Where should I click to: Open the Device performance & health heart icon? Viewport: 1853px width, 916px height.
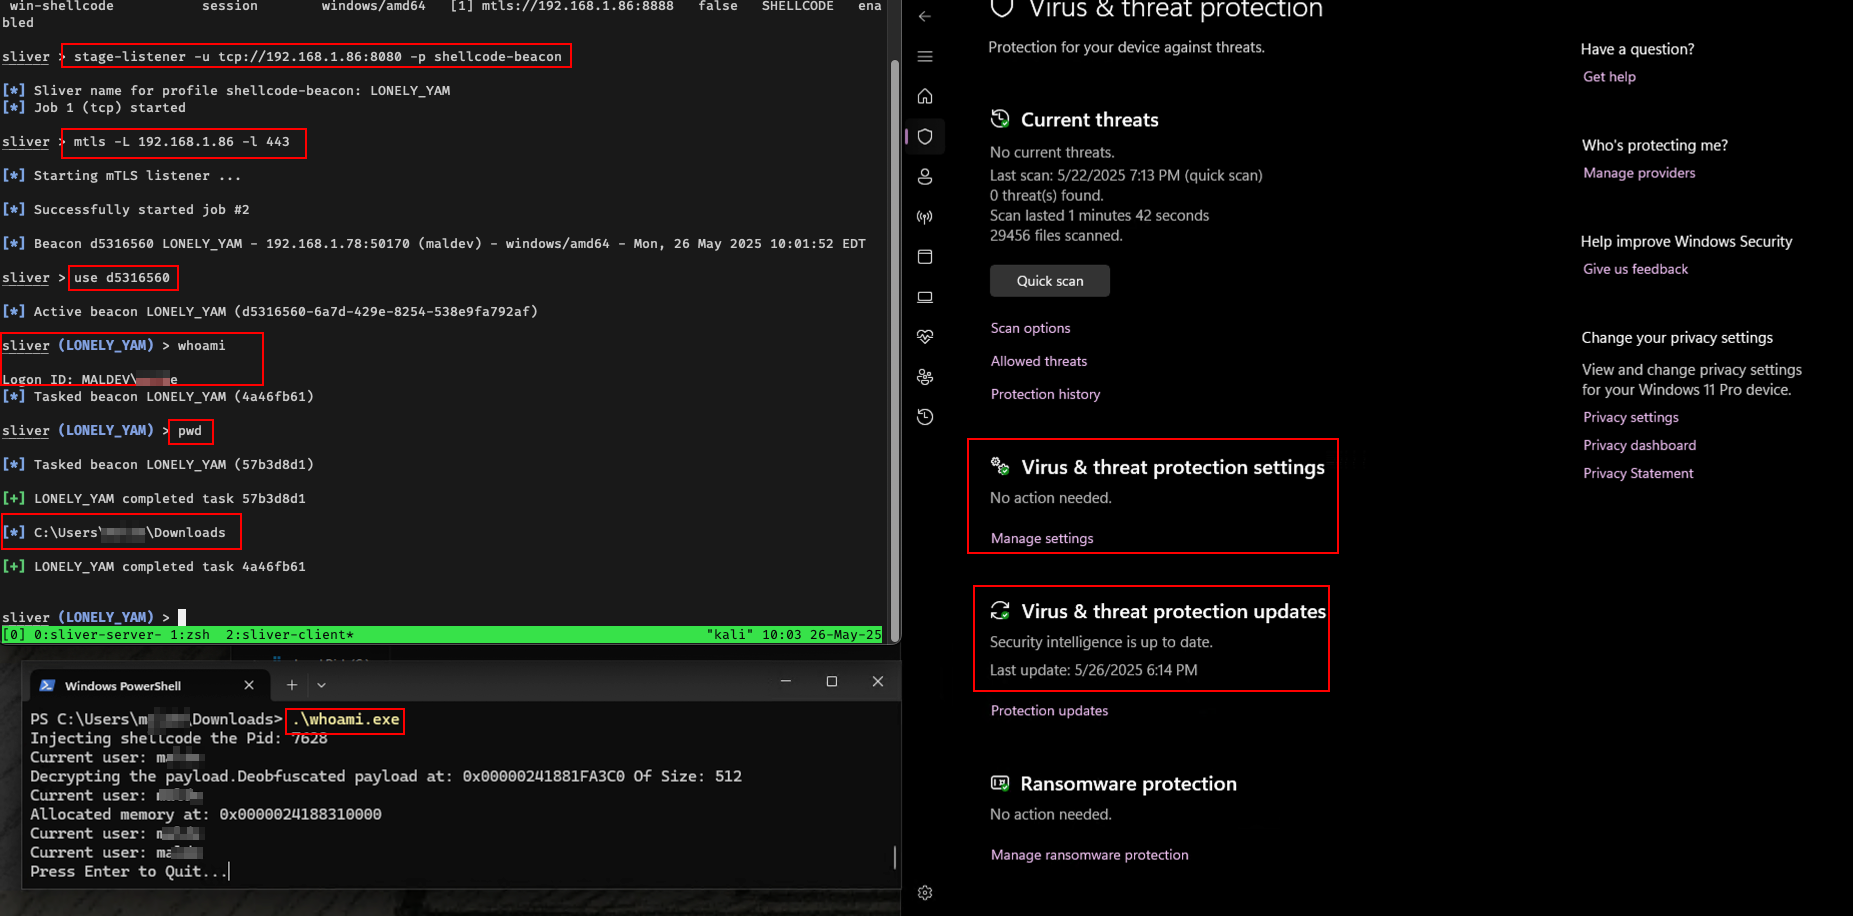coord(925,337)
